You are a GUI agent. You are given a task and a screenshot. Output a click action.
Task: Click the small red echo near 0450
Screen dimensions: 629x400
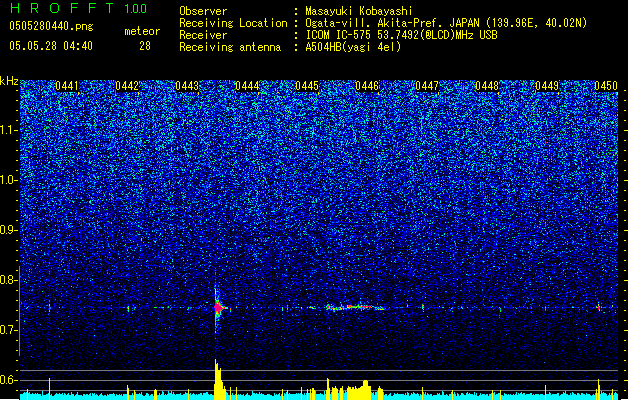point(599,308)
